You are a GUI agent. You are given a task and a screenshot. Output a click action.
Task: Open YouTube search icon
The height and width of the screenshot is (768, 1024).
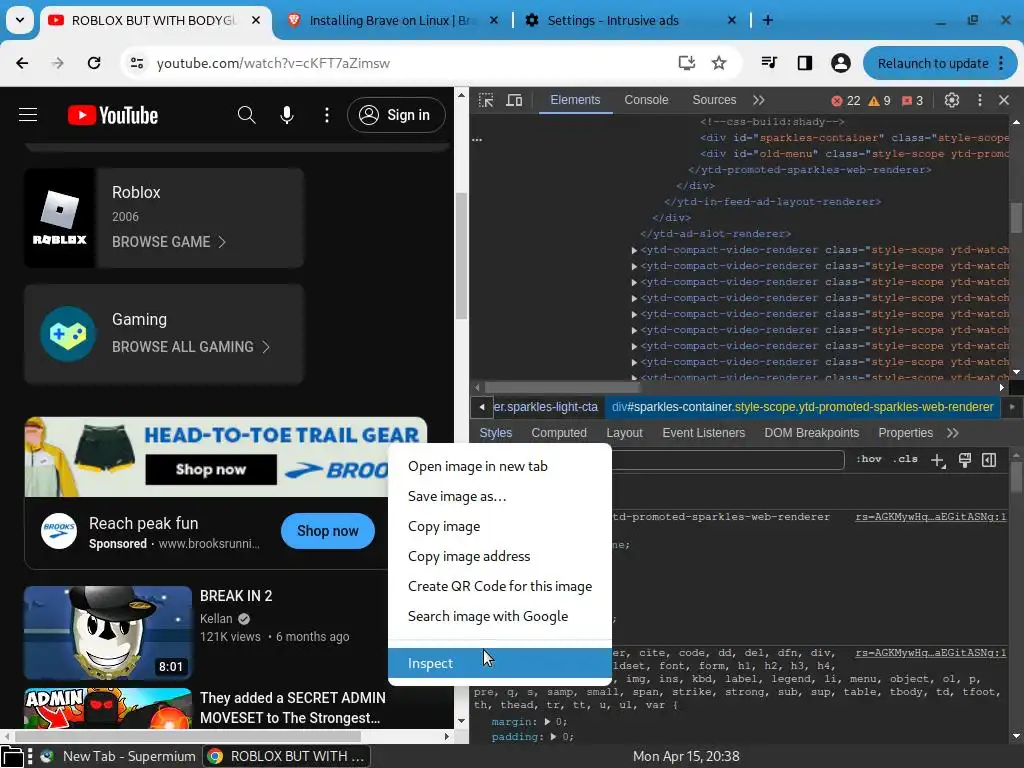(246, 115)
